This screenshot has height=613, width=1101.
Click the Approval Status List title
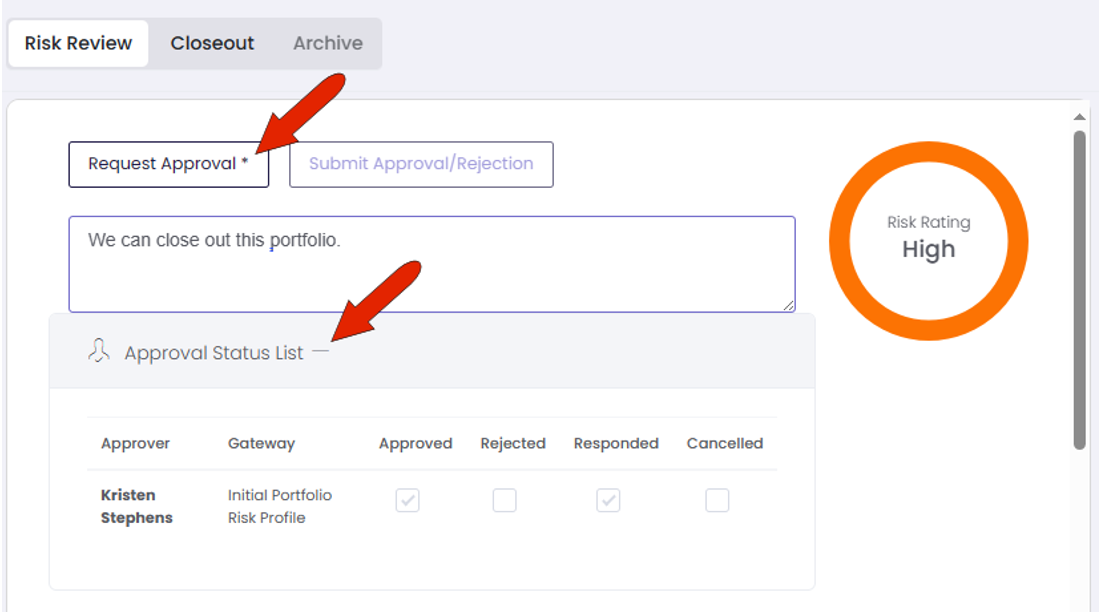pos(213,352)
